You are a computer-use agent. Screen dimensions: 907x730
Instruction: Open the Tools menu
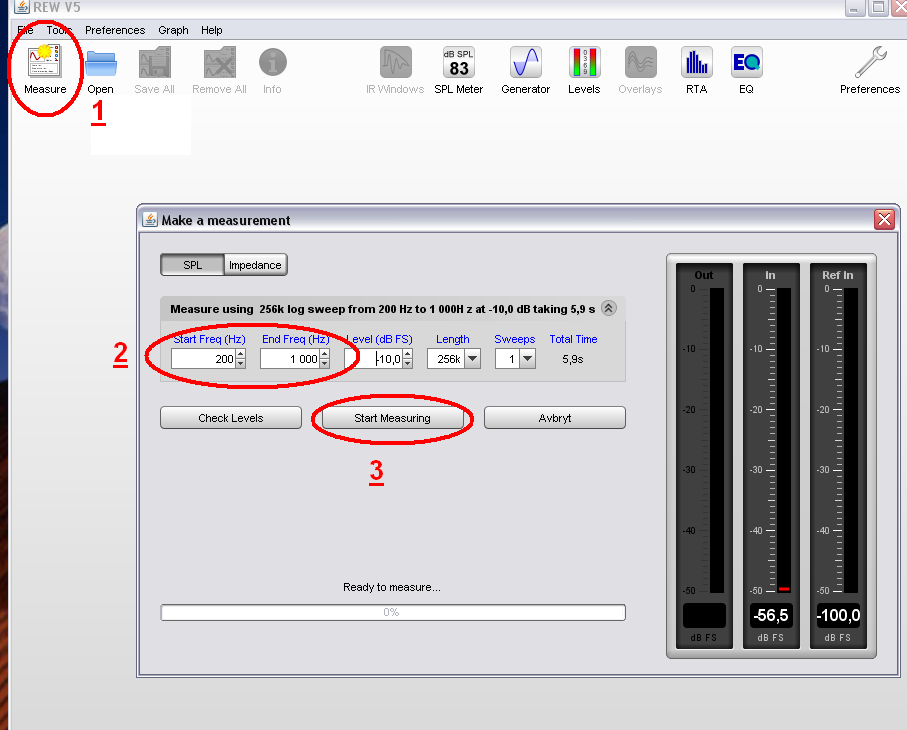tap(59, 30)
